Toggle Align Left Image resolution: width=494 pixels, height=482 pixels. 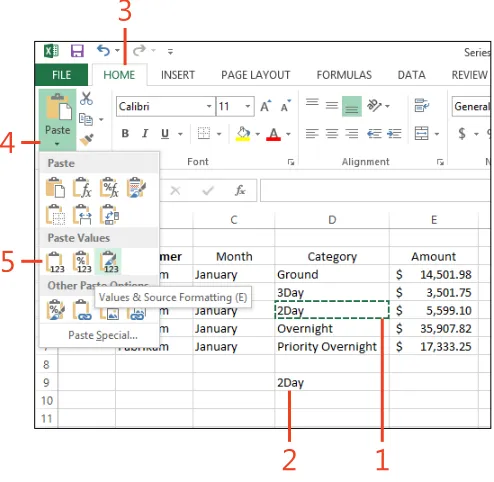coord(312,134)
